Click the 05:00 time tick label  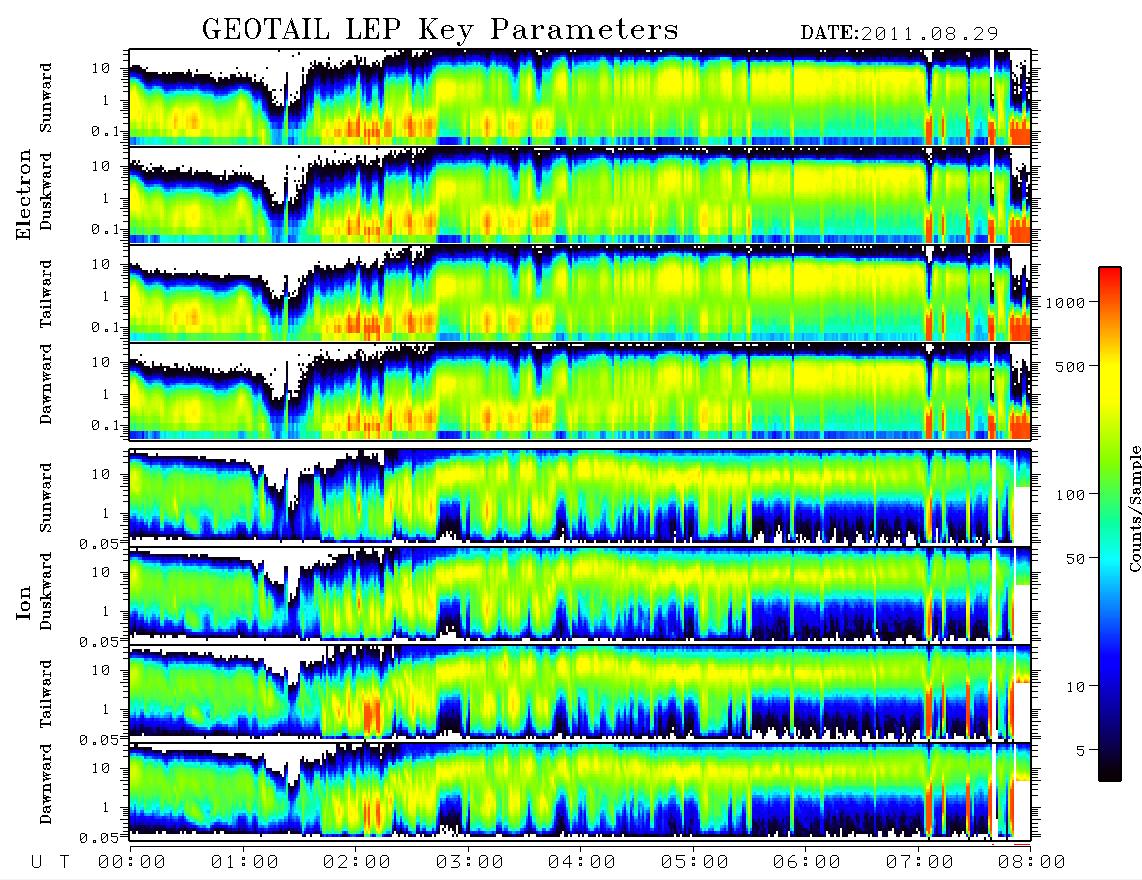pyautogui.click(x=695, y=862)
